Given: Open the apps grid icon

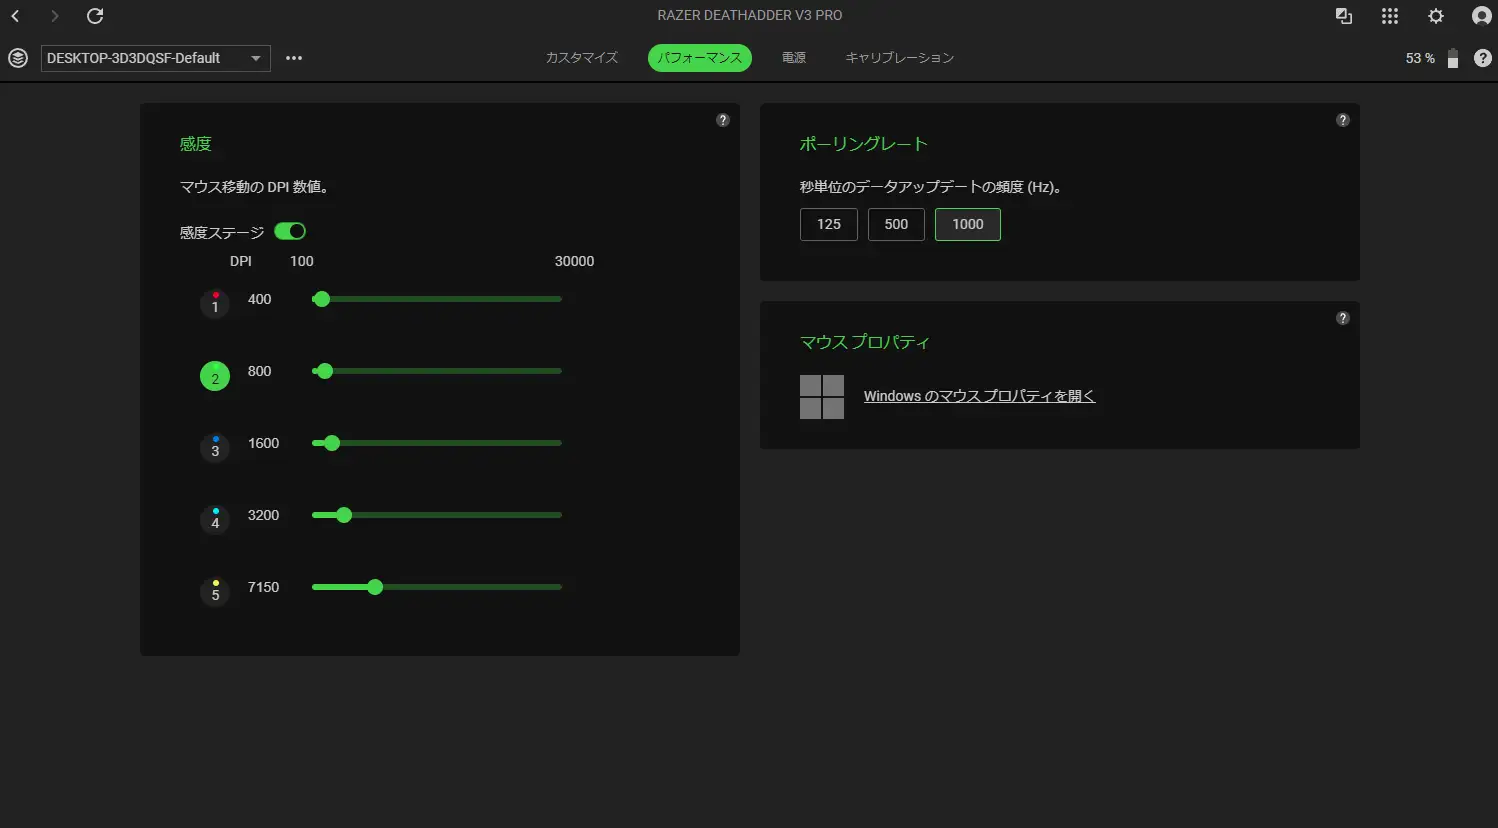Looking at the screenshot, I should 1390,16.
